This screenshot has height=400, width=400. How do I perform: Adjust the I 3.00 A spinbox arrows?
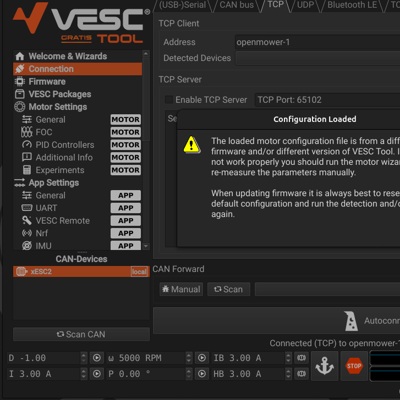pyautogui.click(x=84, y=374)
